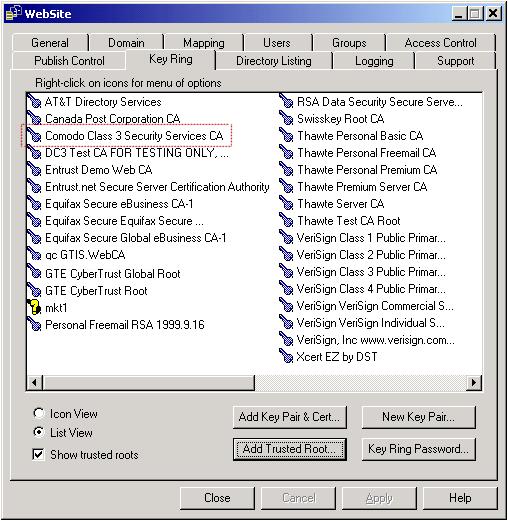Switch to the Access Control tab
Viewport: 508px width, 521px height.
pos(440,43)
